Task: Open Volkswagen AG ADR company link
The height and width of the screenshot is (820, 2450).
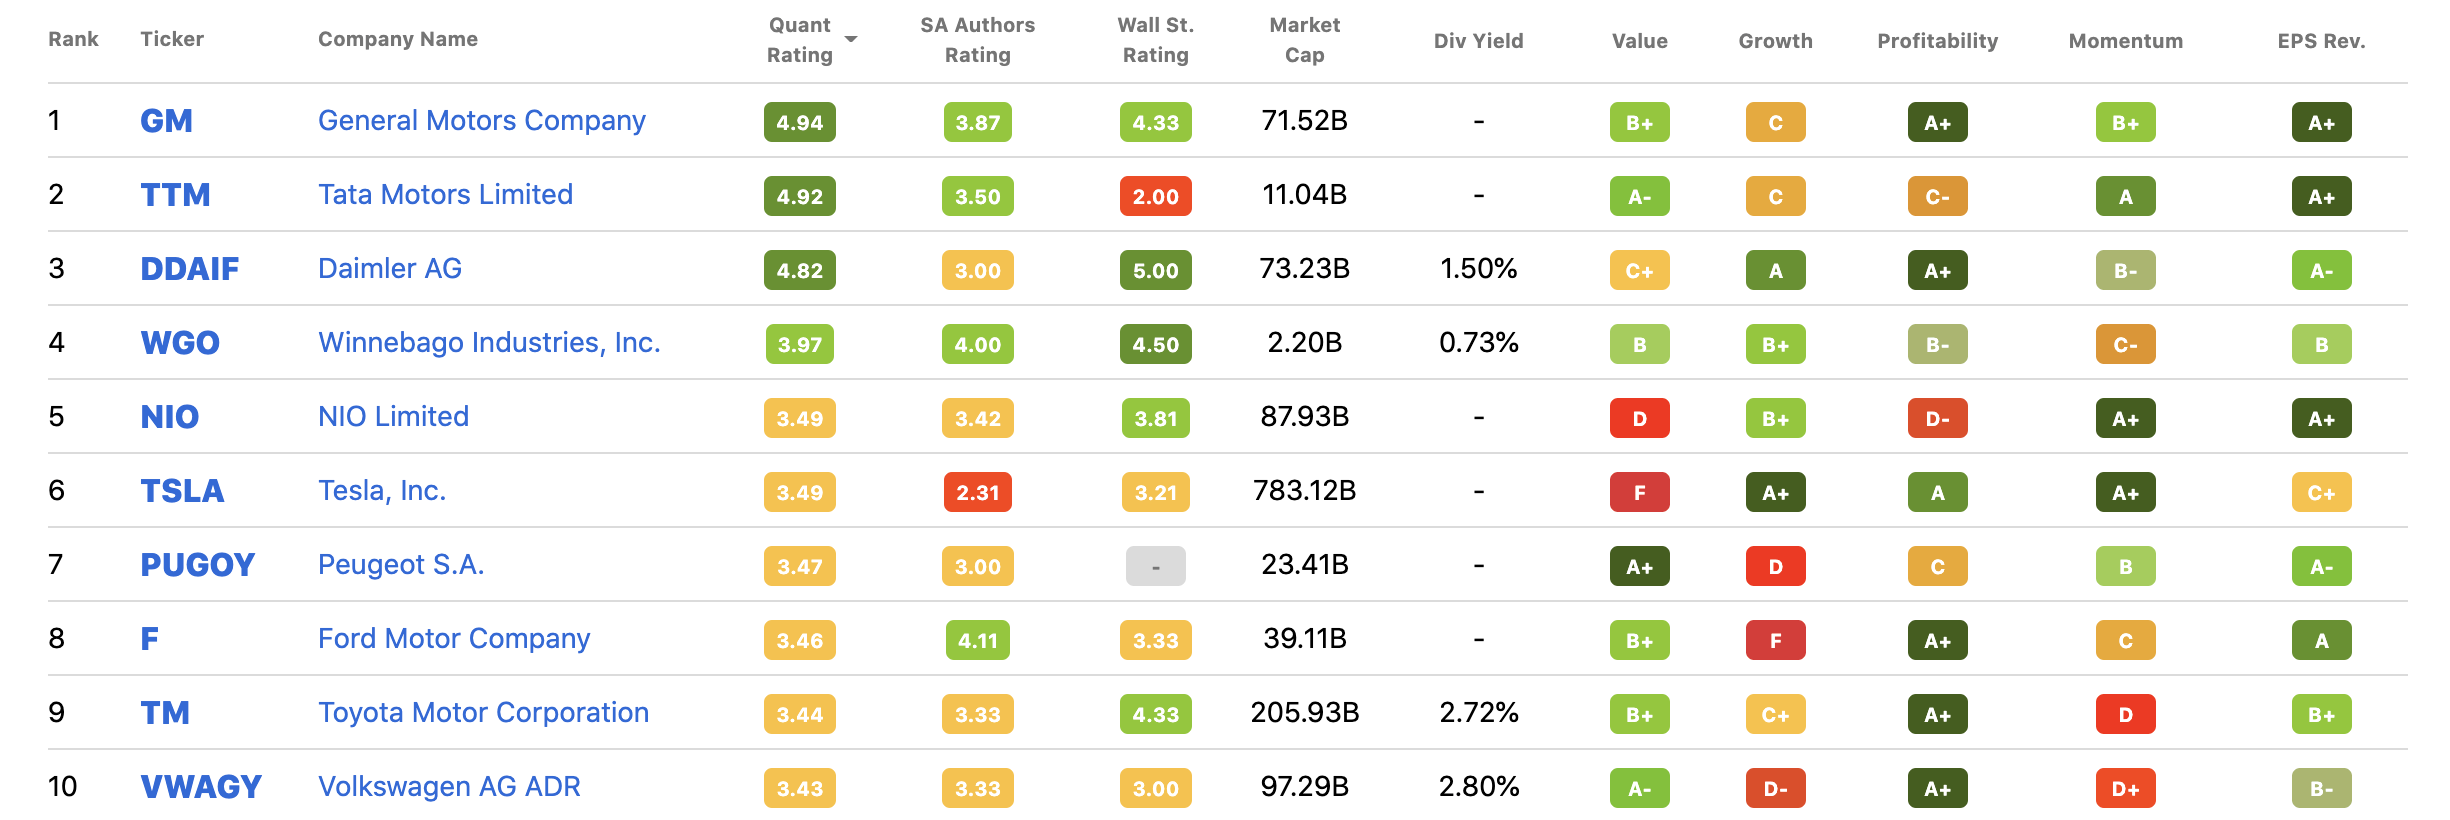Action: pos(449,787)
